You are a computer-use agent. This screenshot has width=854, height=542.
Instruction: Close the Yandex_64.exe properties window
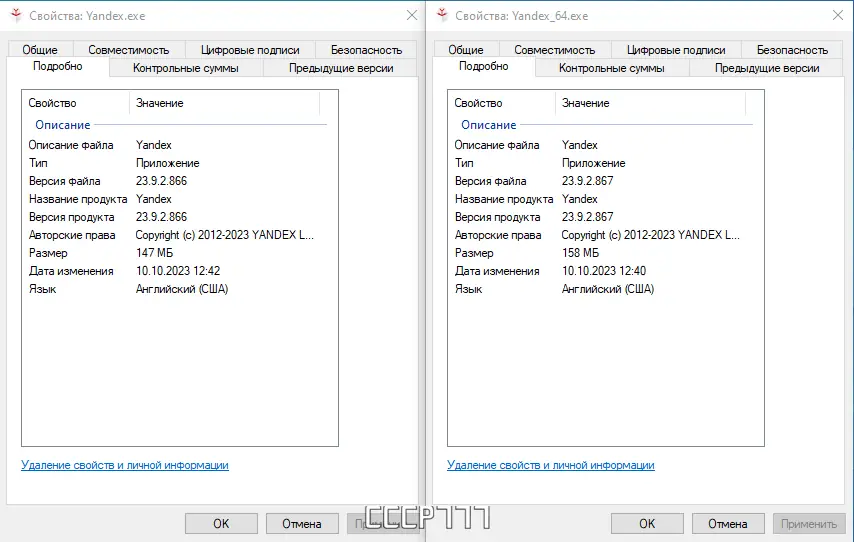(837, 15)
